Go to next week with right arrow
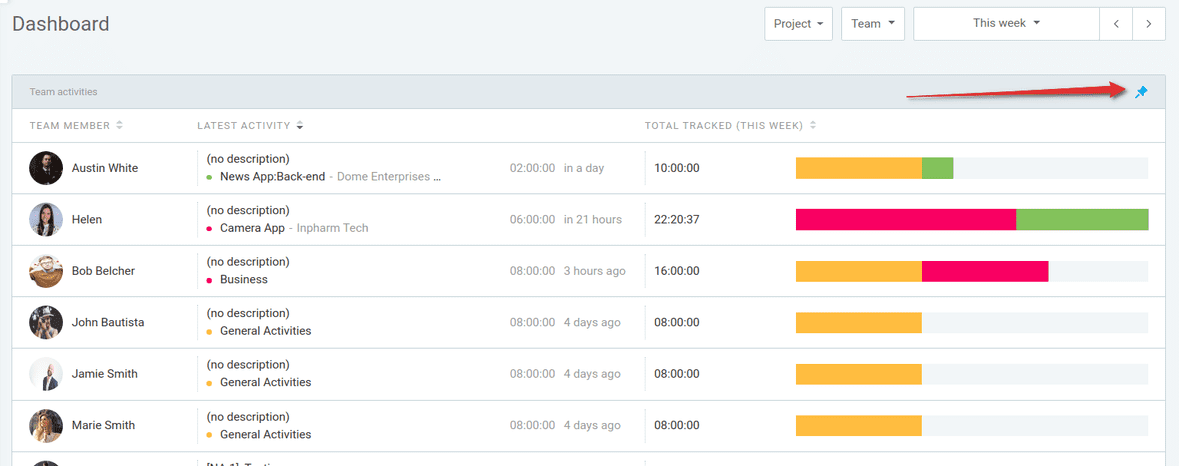Image resolution: width=1179 pixels, height=466 pixels. coord(1149,24)
